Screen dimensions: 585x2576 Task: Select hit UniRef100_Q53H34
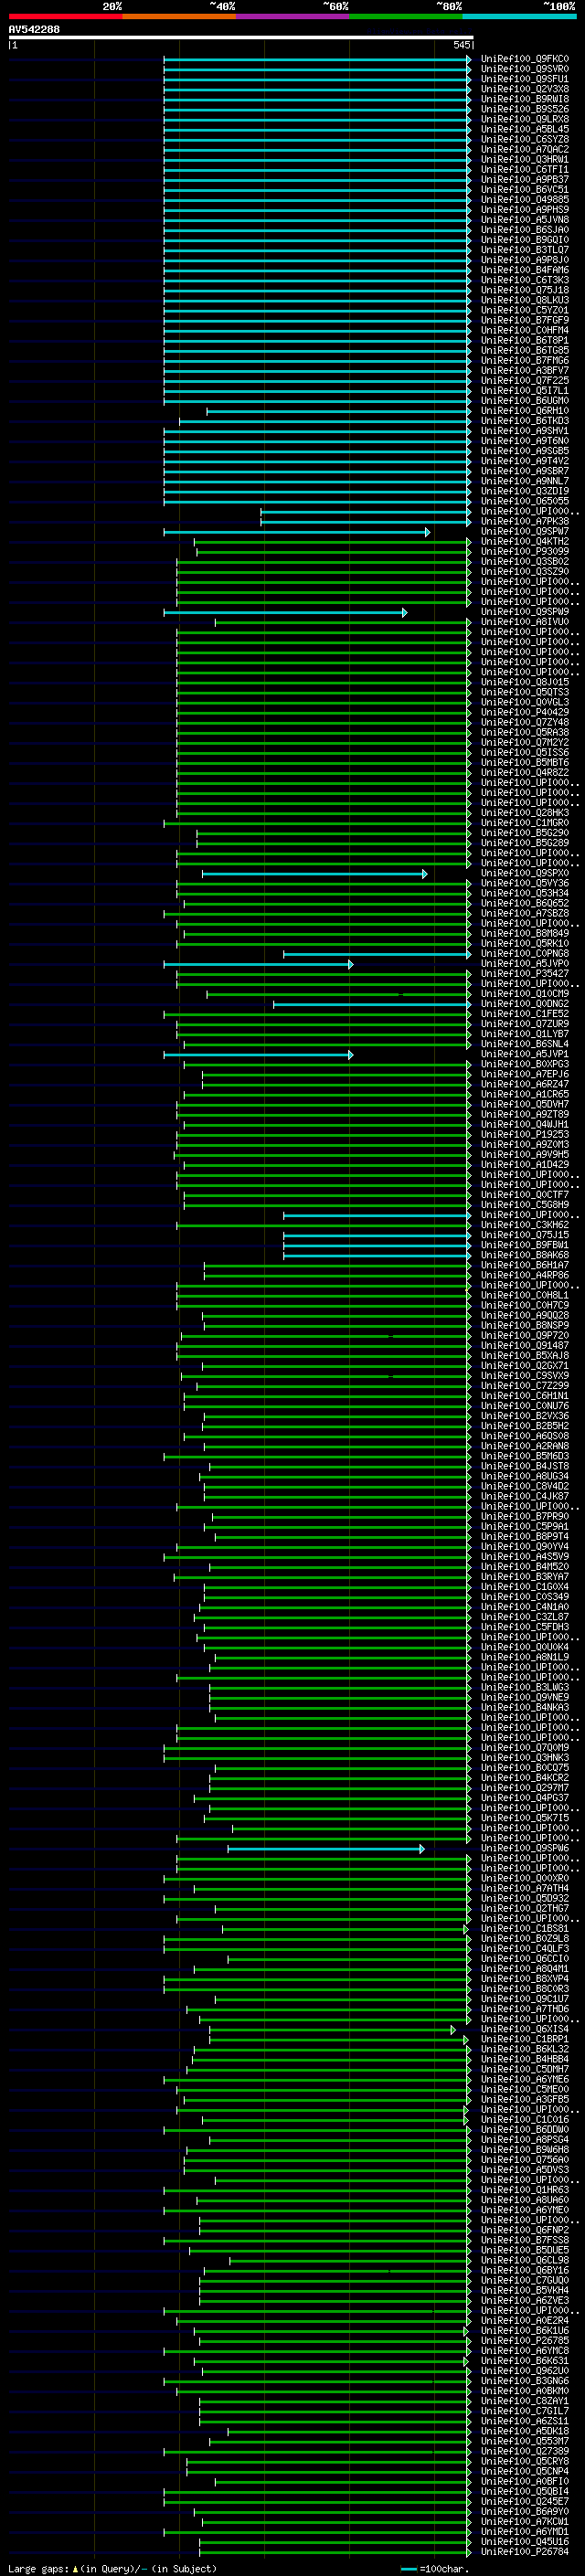pyautogui.click(x=524, y=894)
